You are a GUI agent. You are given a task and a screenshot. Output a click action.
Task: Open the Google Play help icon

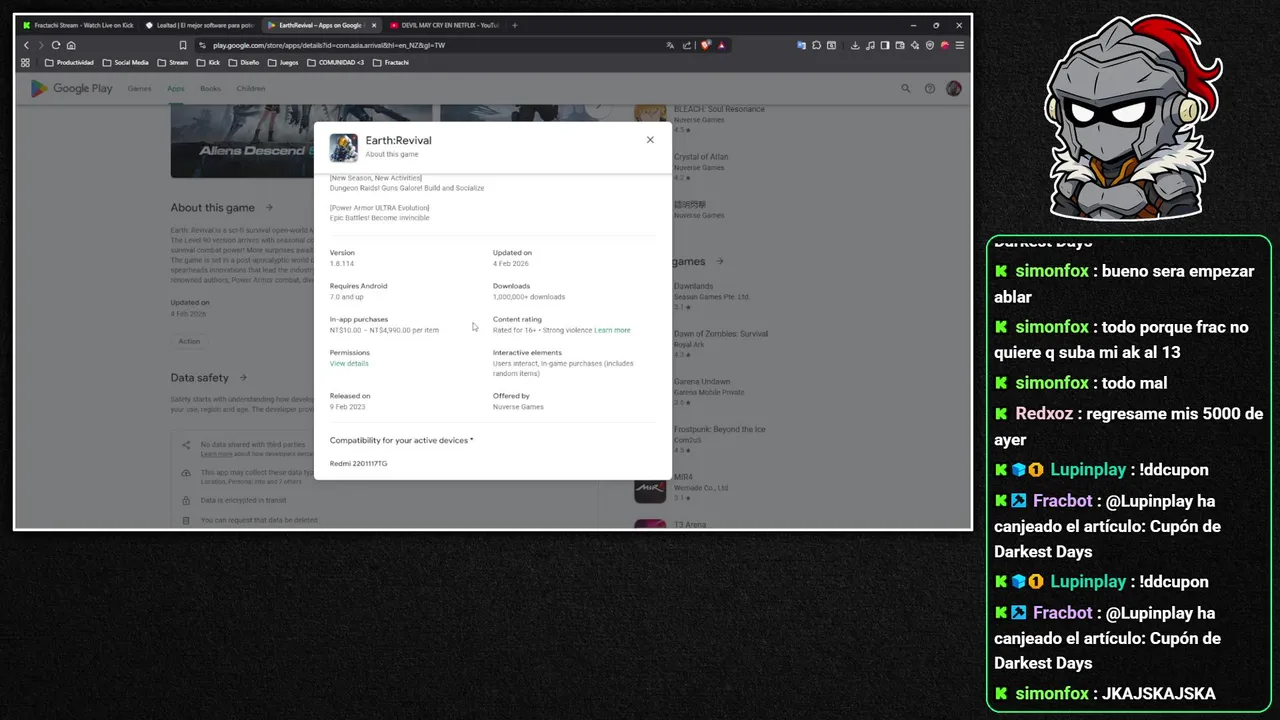(x=929, y=88)
